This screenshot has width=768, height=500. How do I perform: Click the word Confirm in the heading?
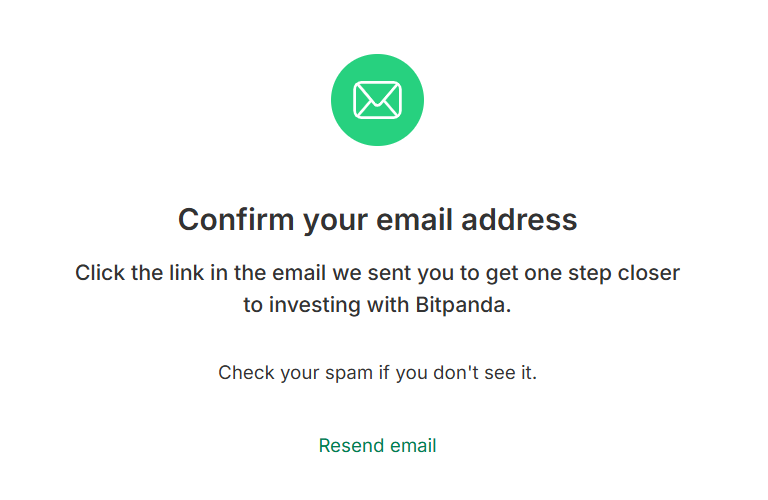click(x=236, y=219)
